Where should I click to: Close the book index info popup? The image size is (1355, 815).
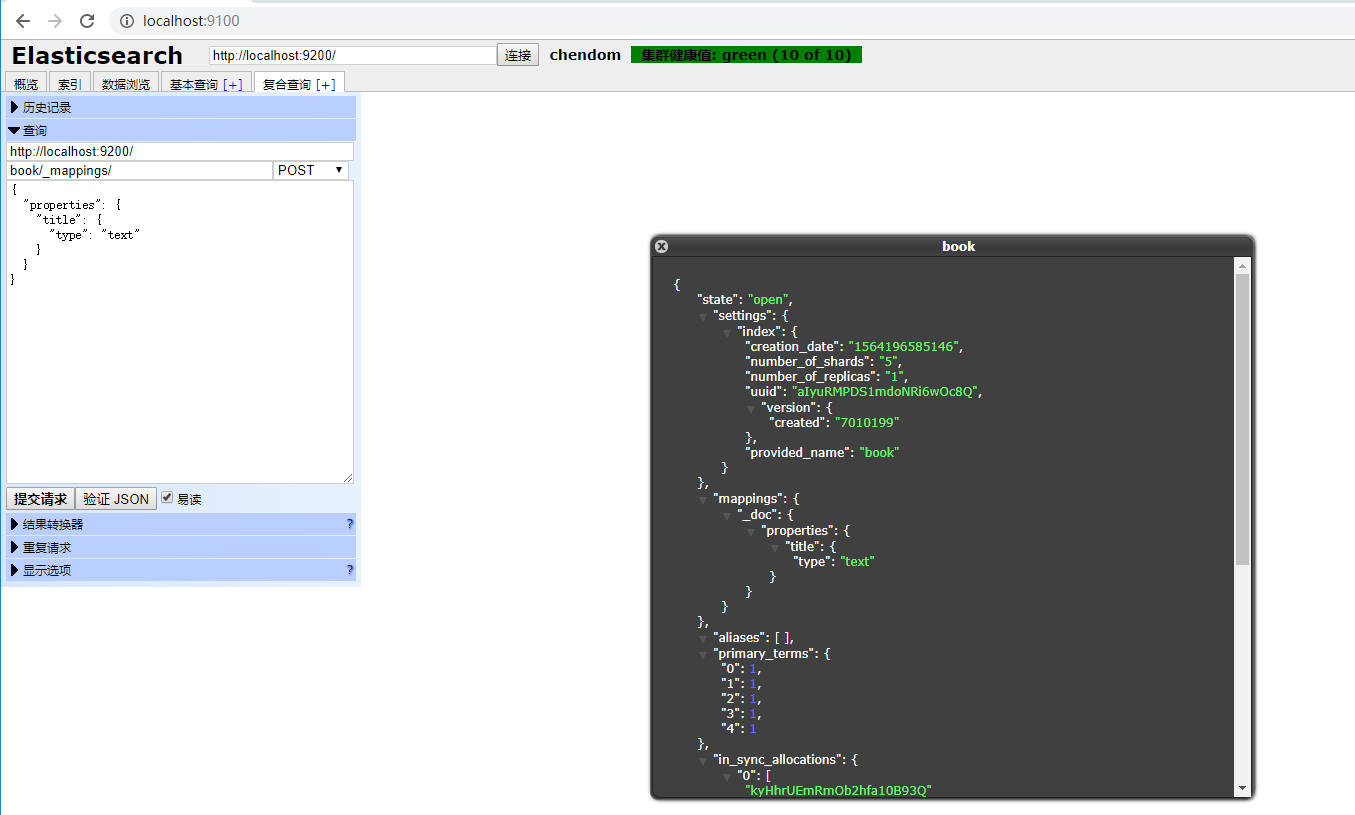coord(661,246)
